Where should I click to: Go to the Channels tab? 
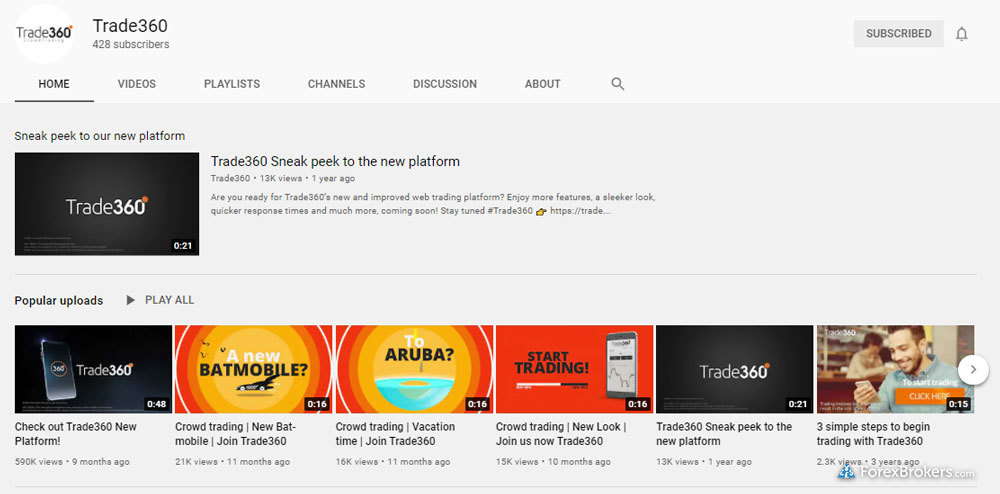tap(337, 84)
